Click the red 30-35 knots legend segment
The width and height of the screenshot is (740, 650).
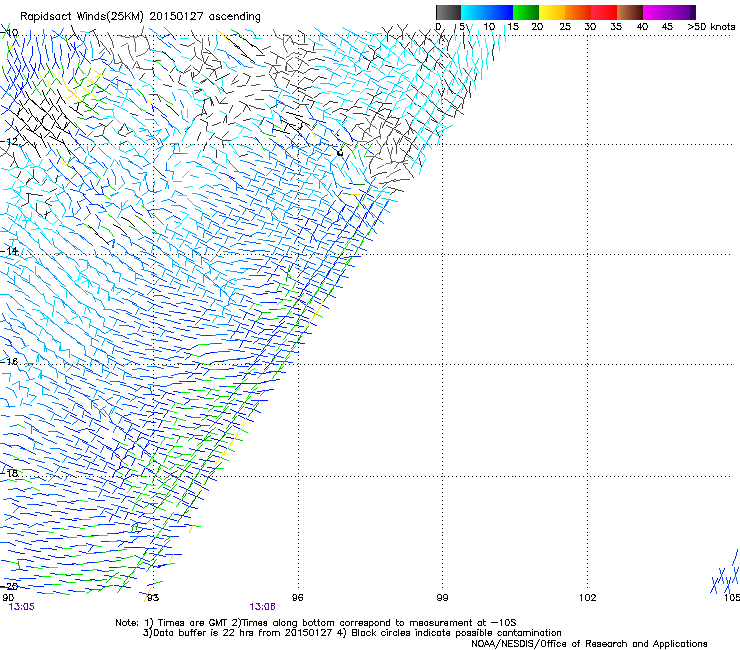pyautogui.click(x=604, y=12)
